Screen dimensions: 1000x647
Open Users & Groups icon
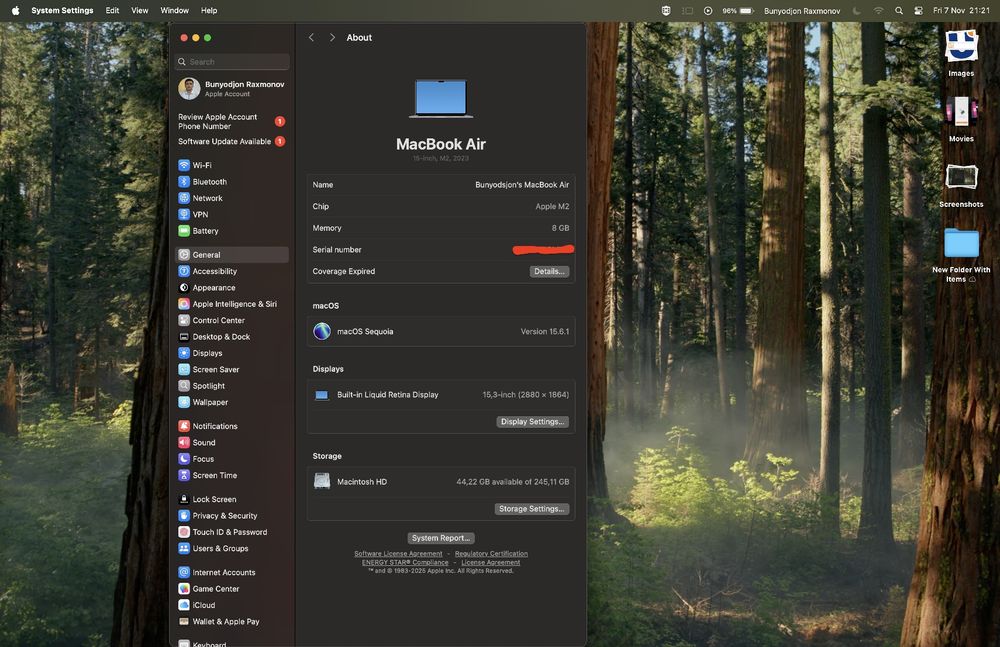tap(184, 549)
